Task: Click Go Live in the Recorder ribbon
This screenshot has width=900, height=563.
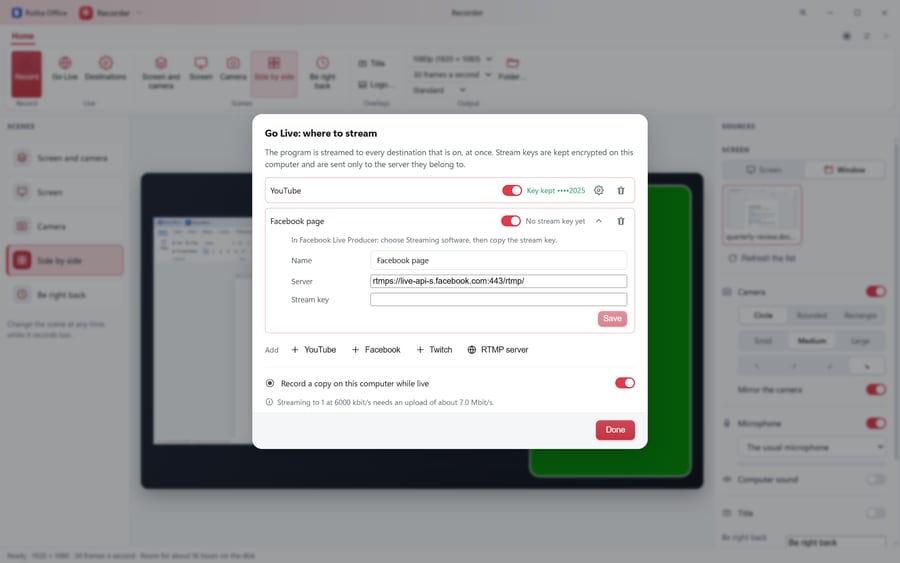Action: (65, 69)
